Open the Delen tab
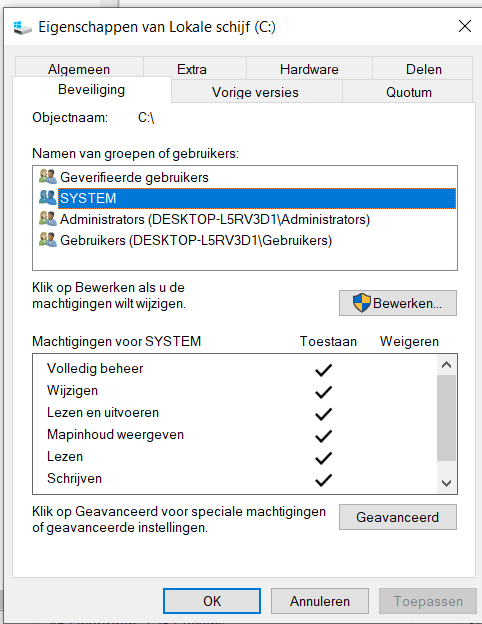This screenshot has height=624, width=482. click(423, 69)
